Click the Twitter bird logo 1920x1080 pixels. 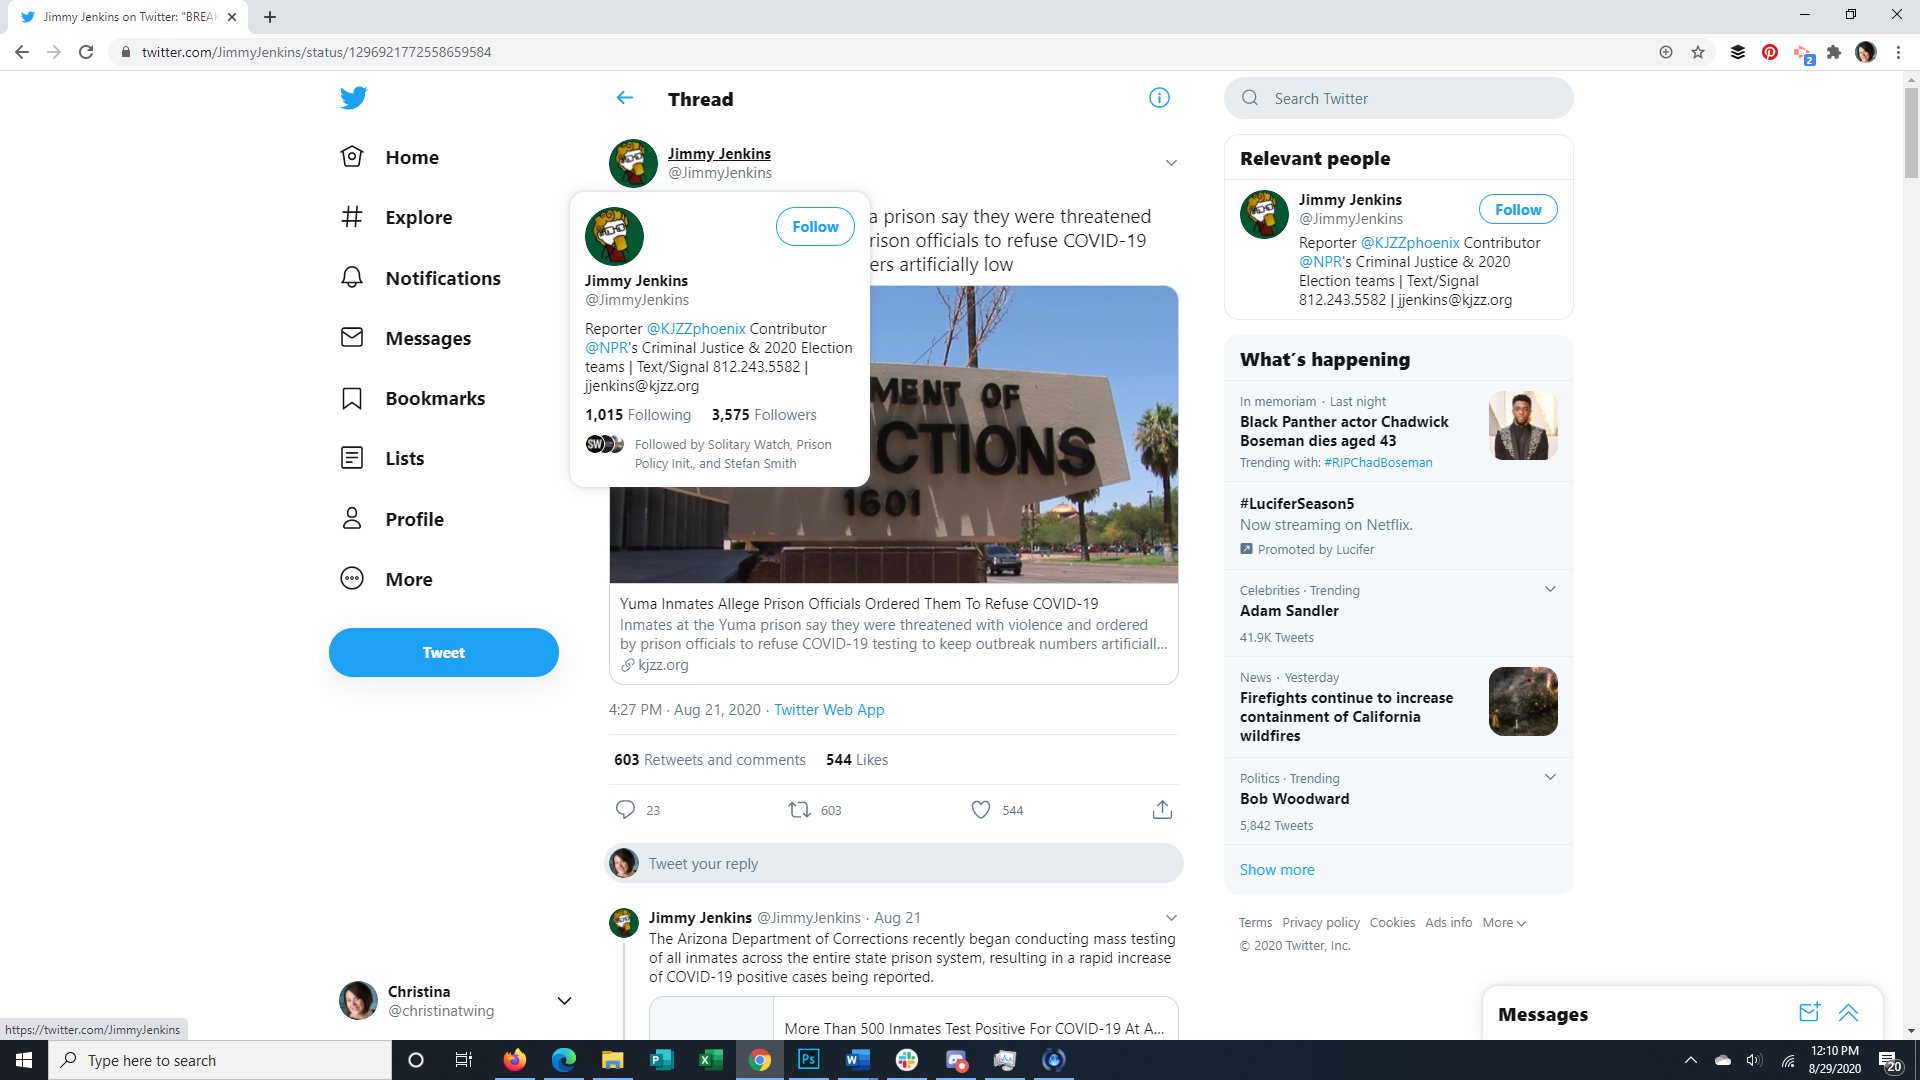click(x=353, y=98)
